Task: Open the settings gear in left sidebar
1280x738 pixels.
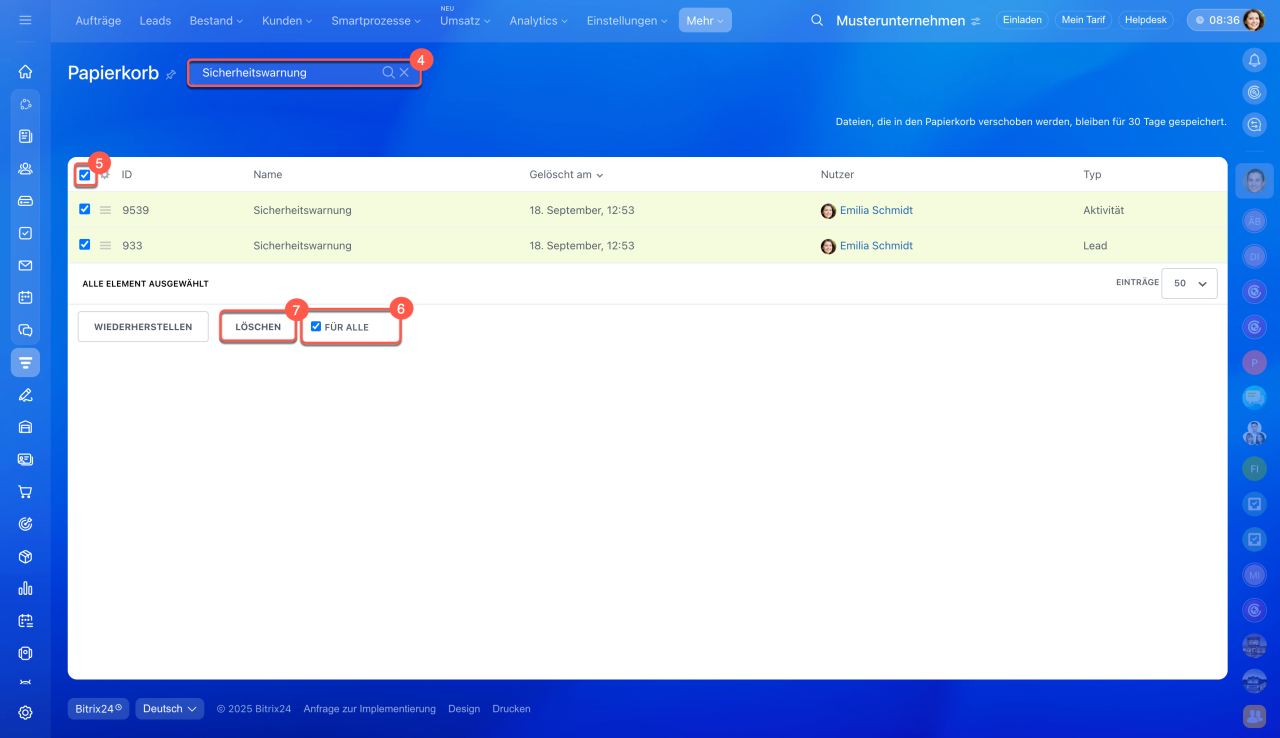Action: tap(25, 712)
